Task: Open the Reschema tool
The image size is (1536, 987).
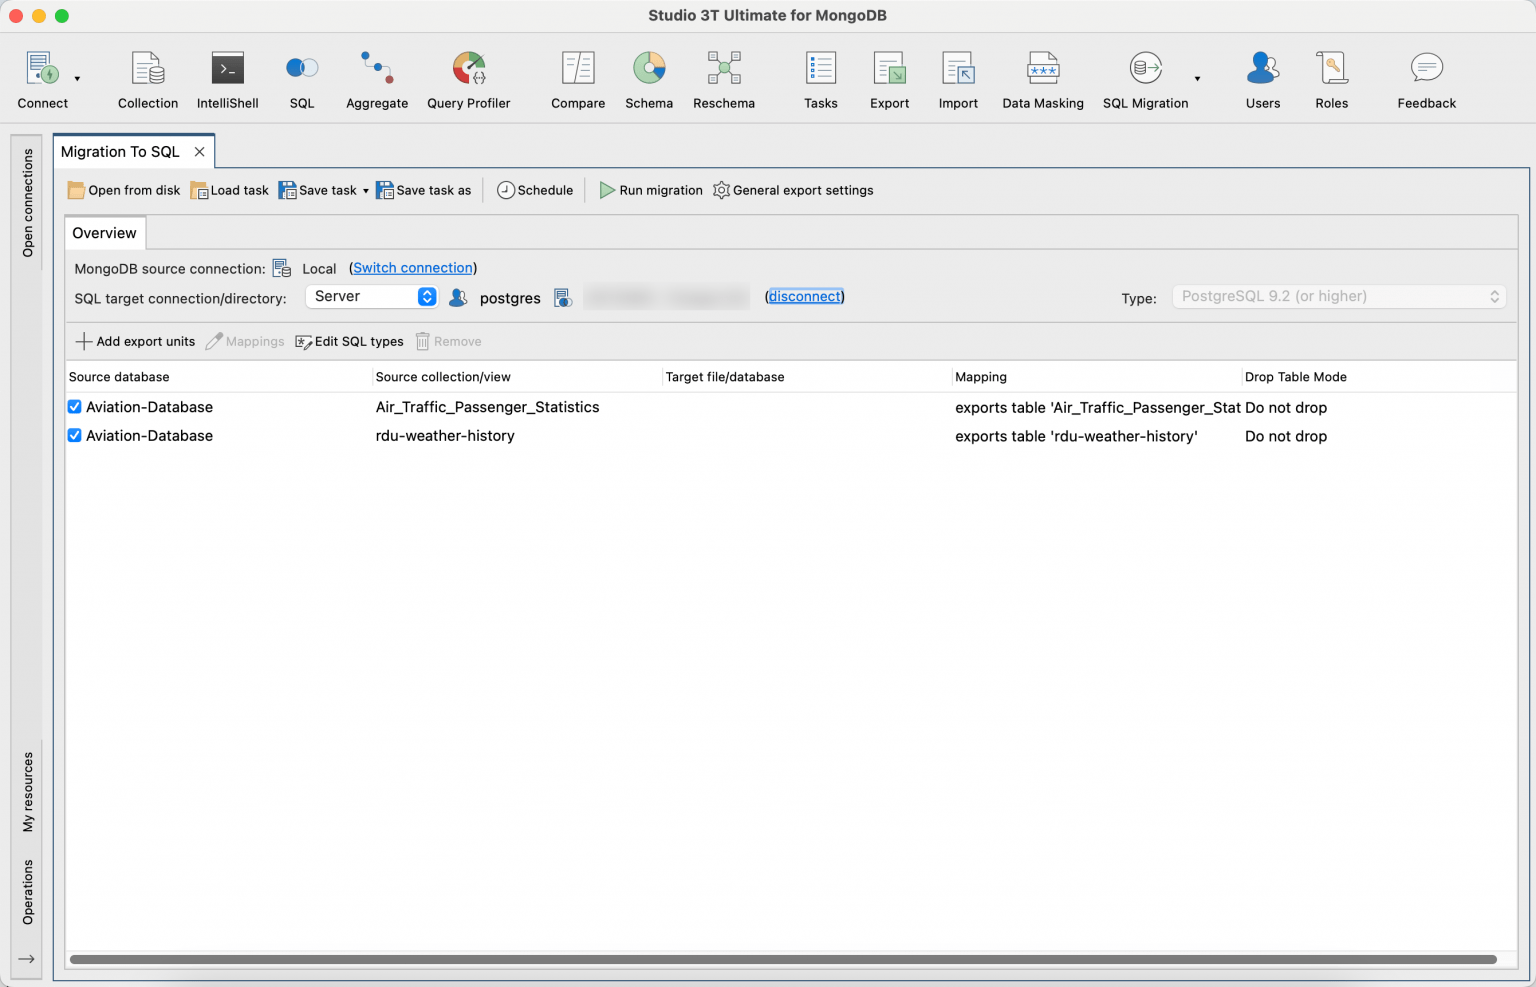Action: 723,78
